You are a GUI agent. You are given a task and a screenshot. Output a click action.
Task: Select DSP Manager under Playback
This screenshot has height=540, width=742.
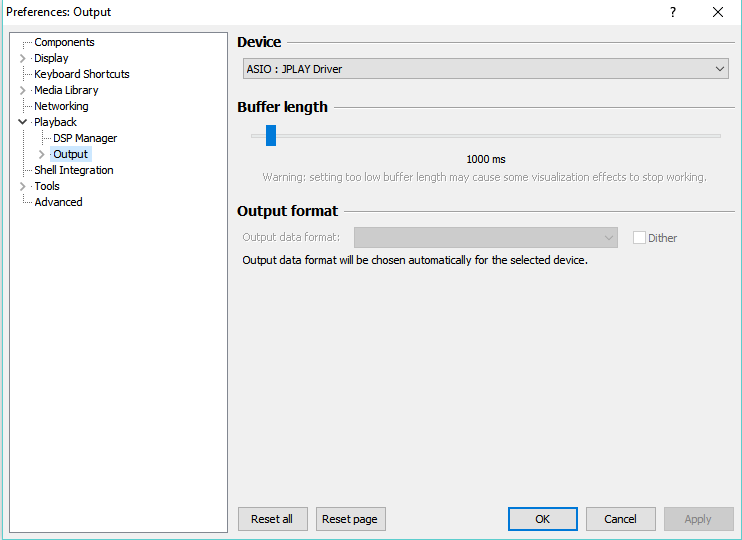tap(85, 138)
